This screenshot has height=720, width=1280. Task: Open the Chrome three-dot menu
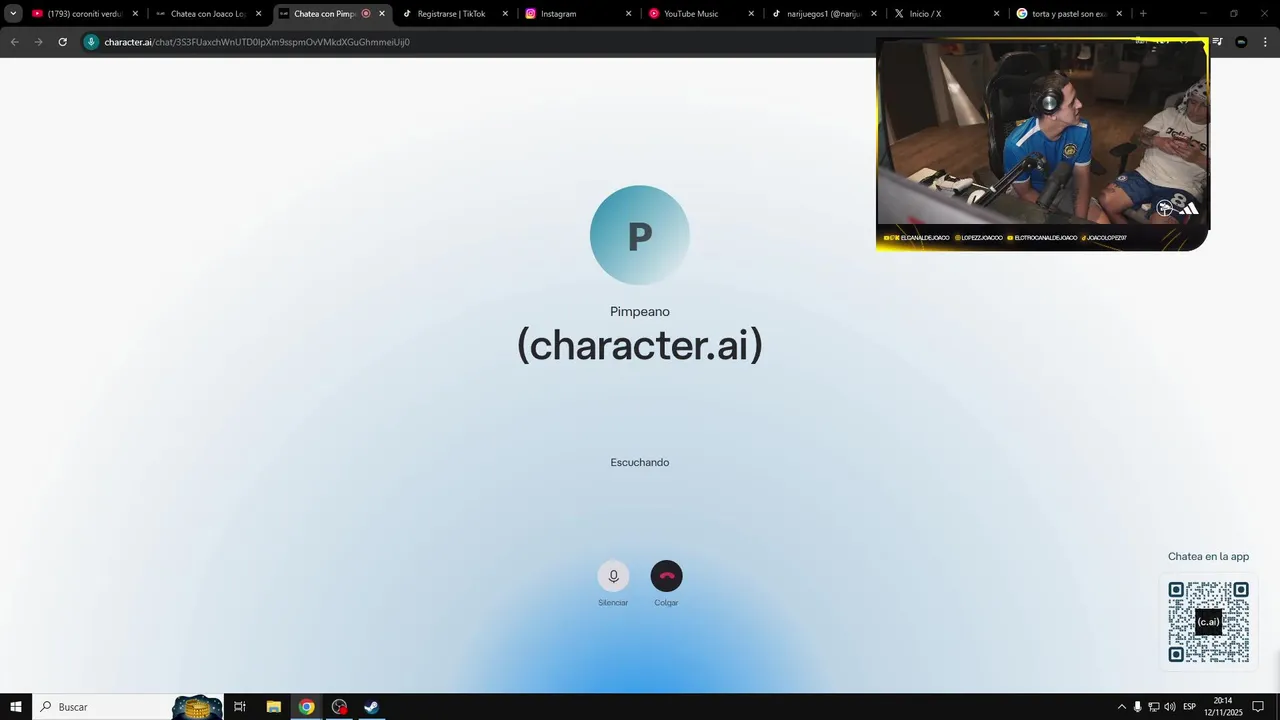coord(1265,42)
